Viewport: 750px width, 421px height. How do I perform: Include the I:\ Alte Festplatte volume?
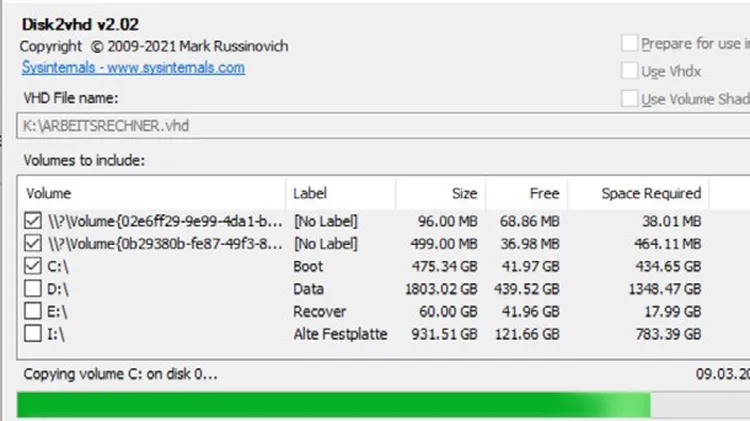(33, 333)
